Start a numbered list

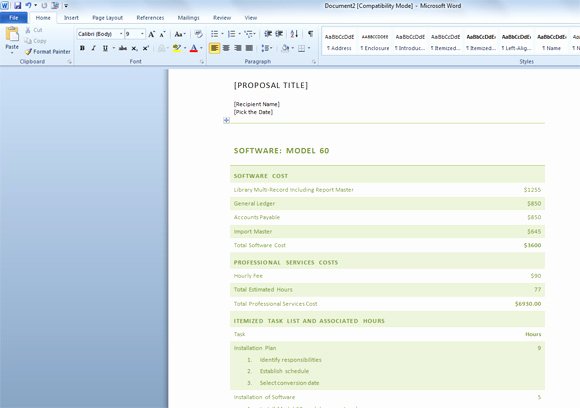point(232,34)
